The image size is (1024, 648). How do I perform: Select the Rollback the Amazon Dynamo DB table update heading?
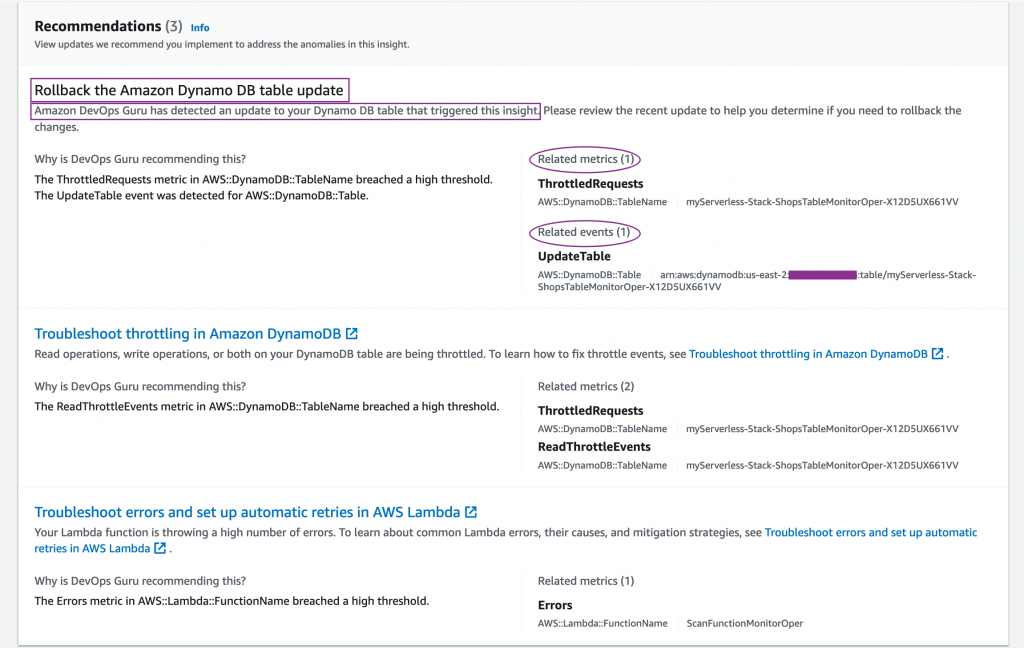pyautogui.click(x=190, y=89)
